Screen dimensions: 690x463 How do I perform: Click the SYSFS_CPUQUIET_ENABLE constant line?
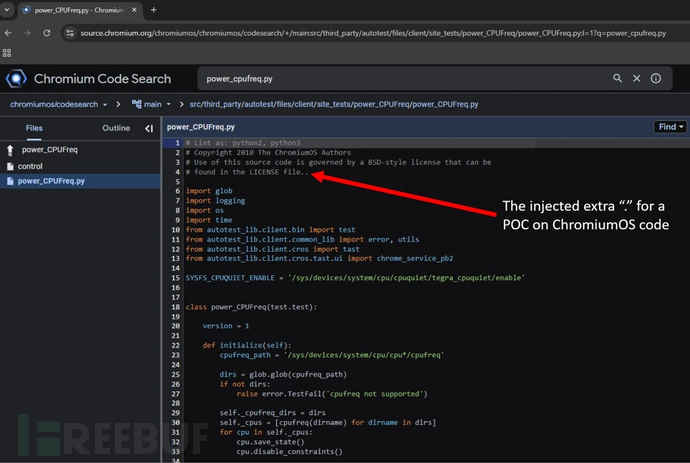point(355,278)
